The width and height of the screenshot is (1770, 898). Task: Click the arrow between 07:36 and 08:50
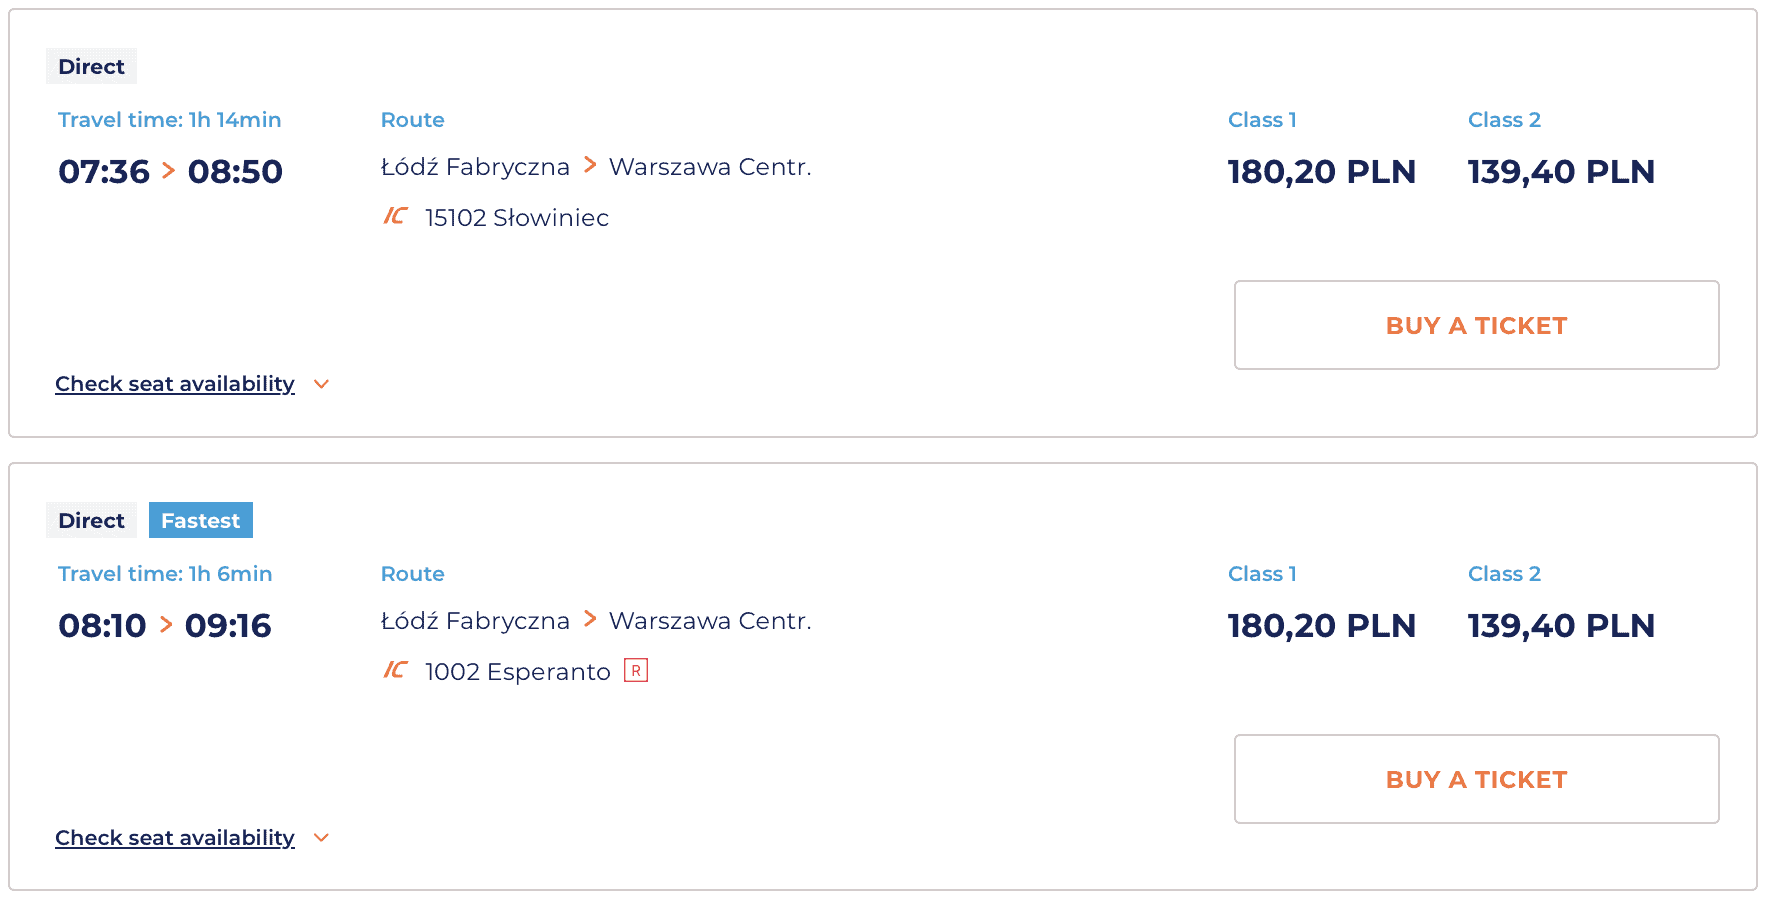(168, 172)
